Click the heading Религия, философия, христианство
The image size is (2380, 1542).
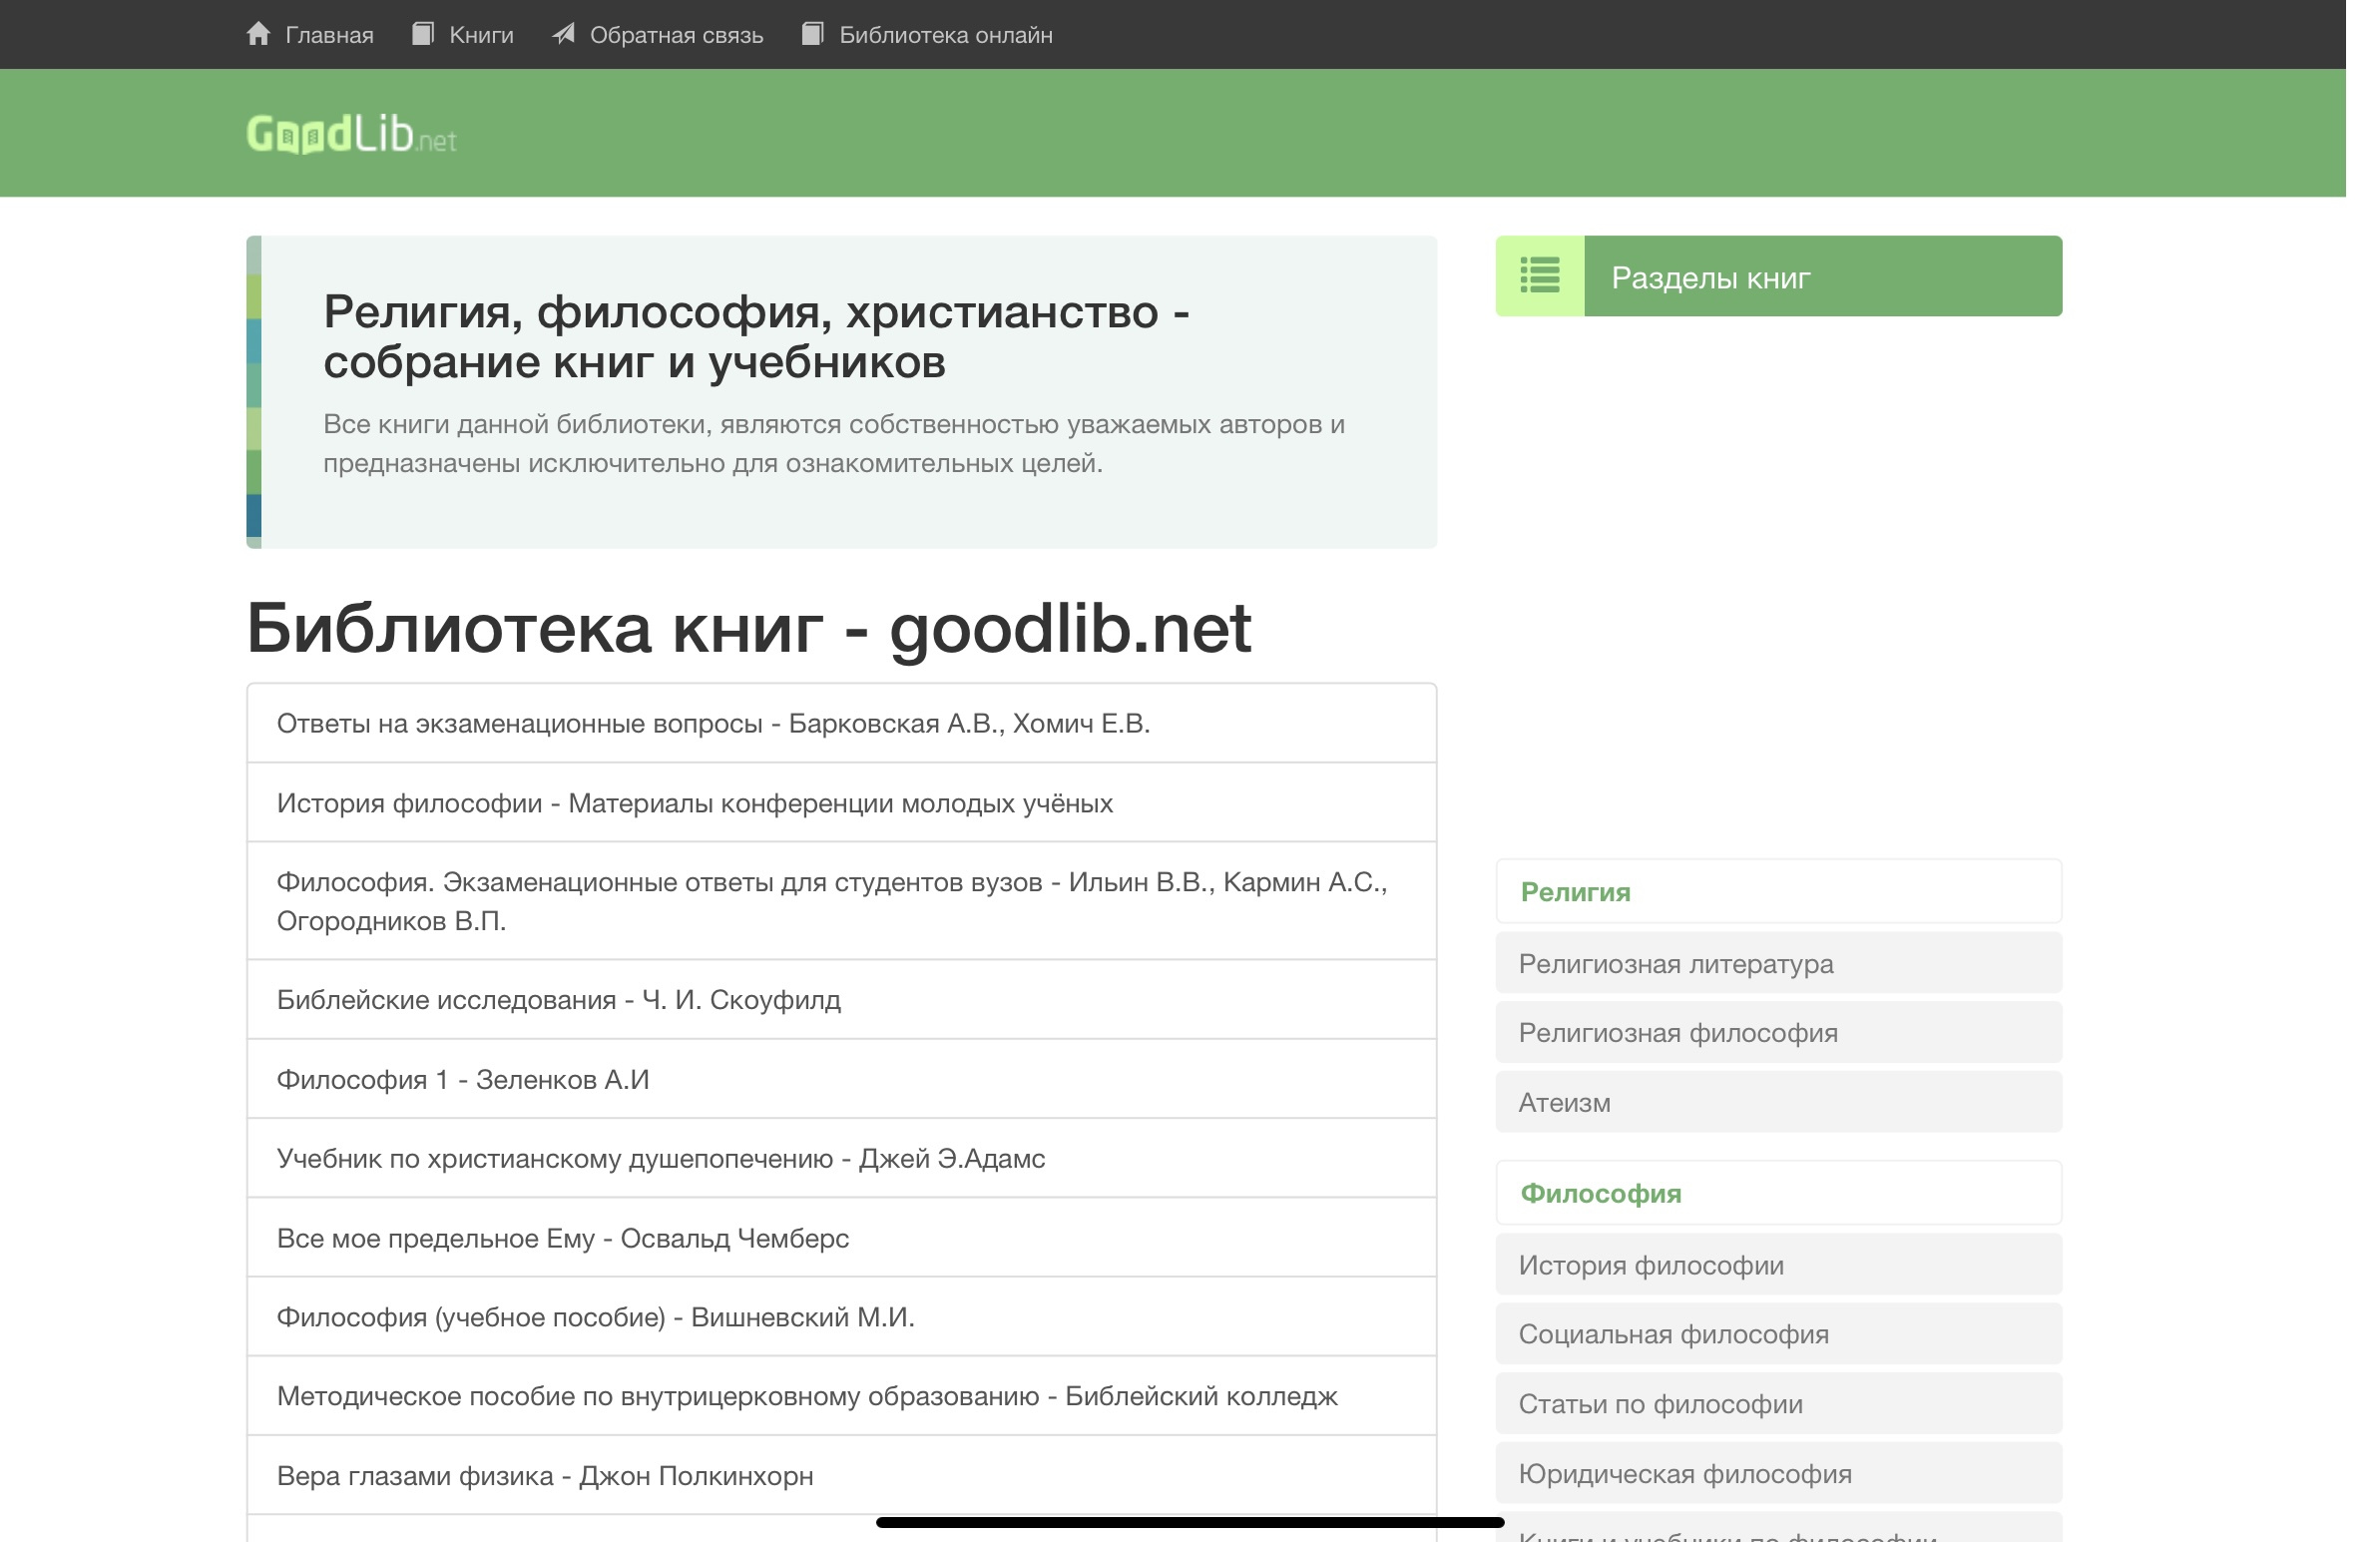757,337
